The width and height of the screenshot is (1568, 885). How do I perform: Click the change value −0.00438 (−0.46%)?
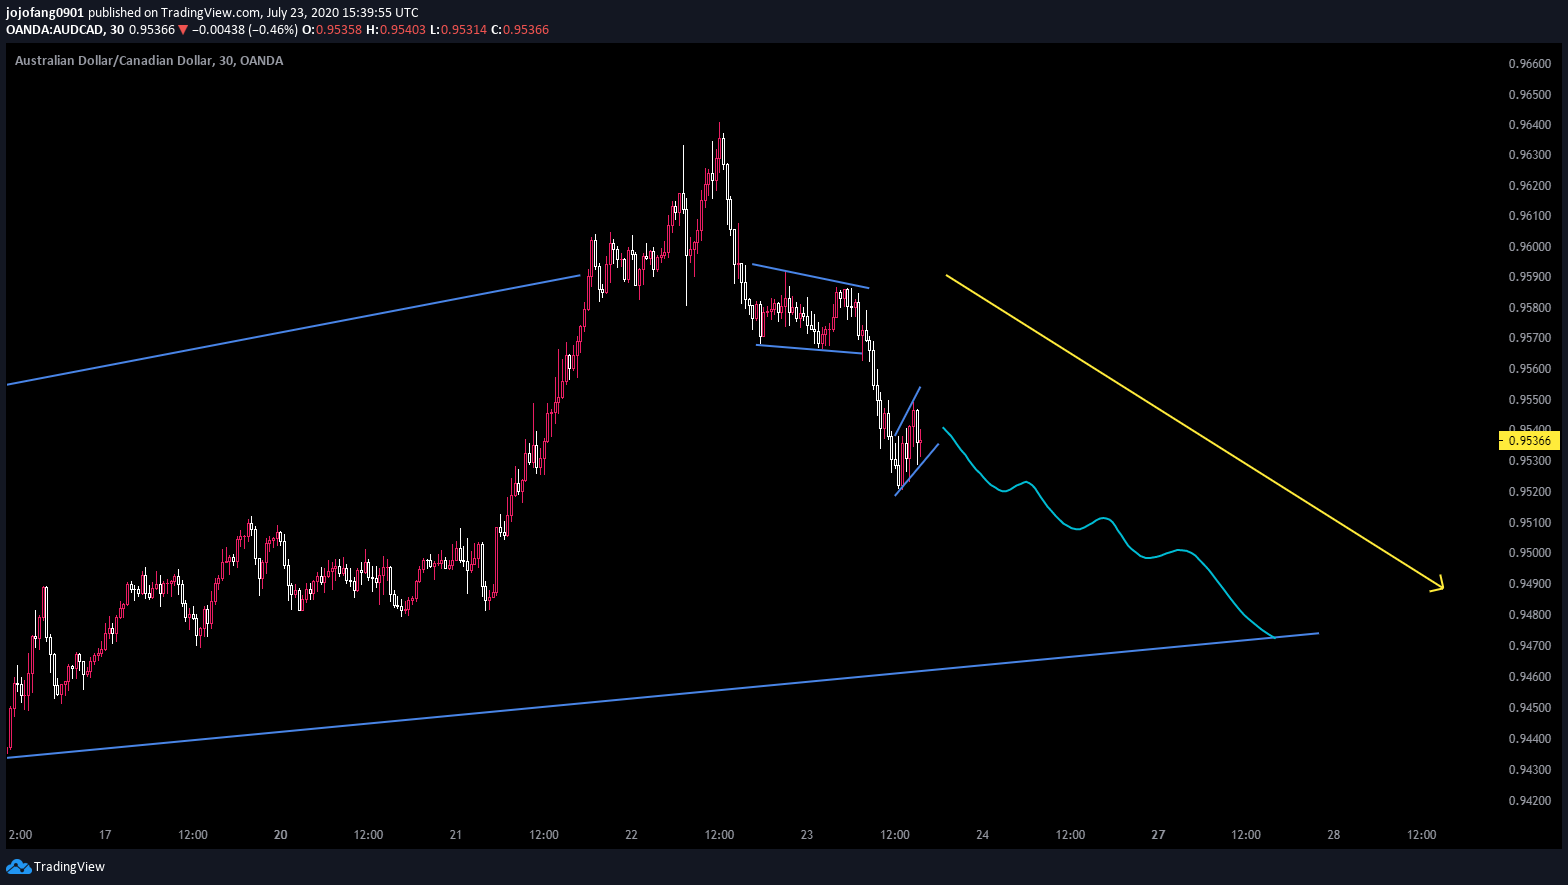click(x=245, y=30)
